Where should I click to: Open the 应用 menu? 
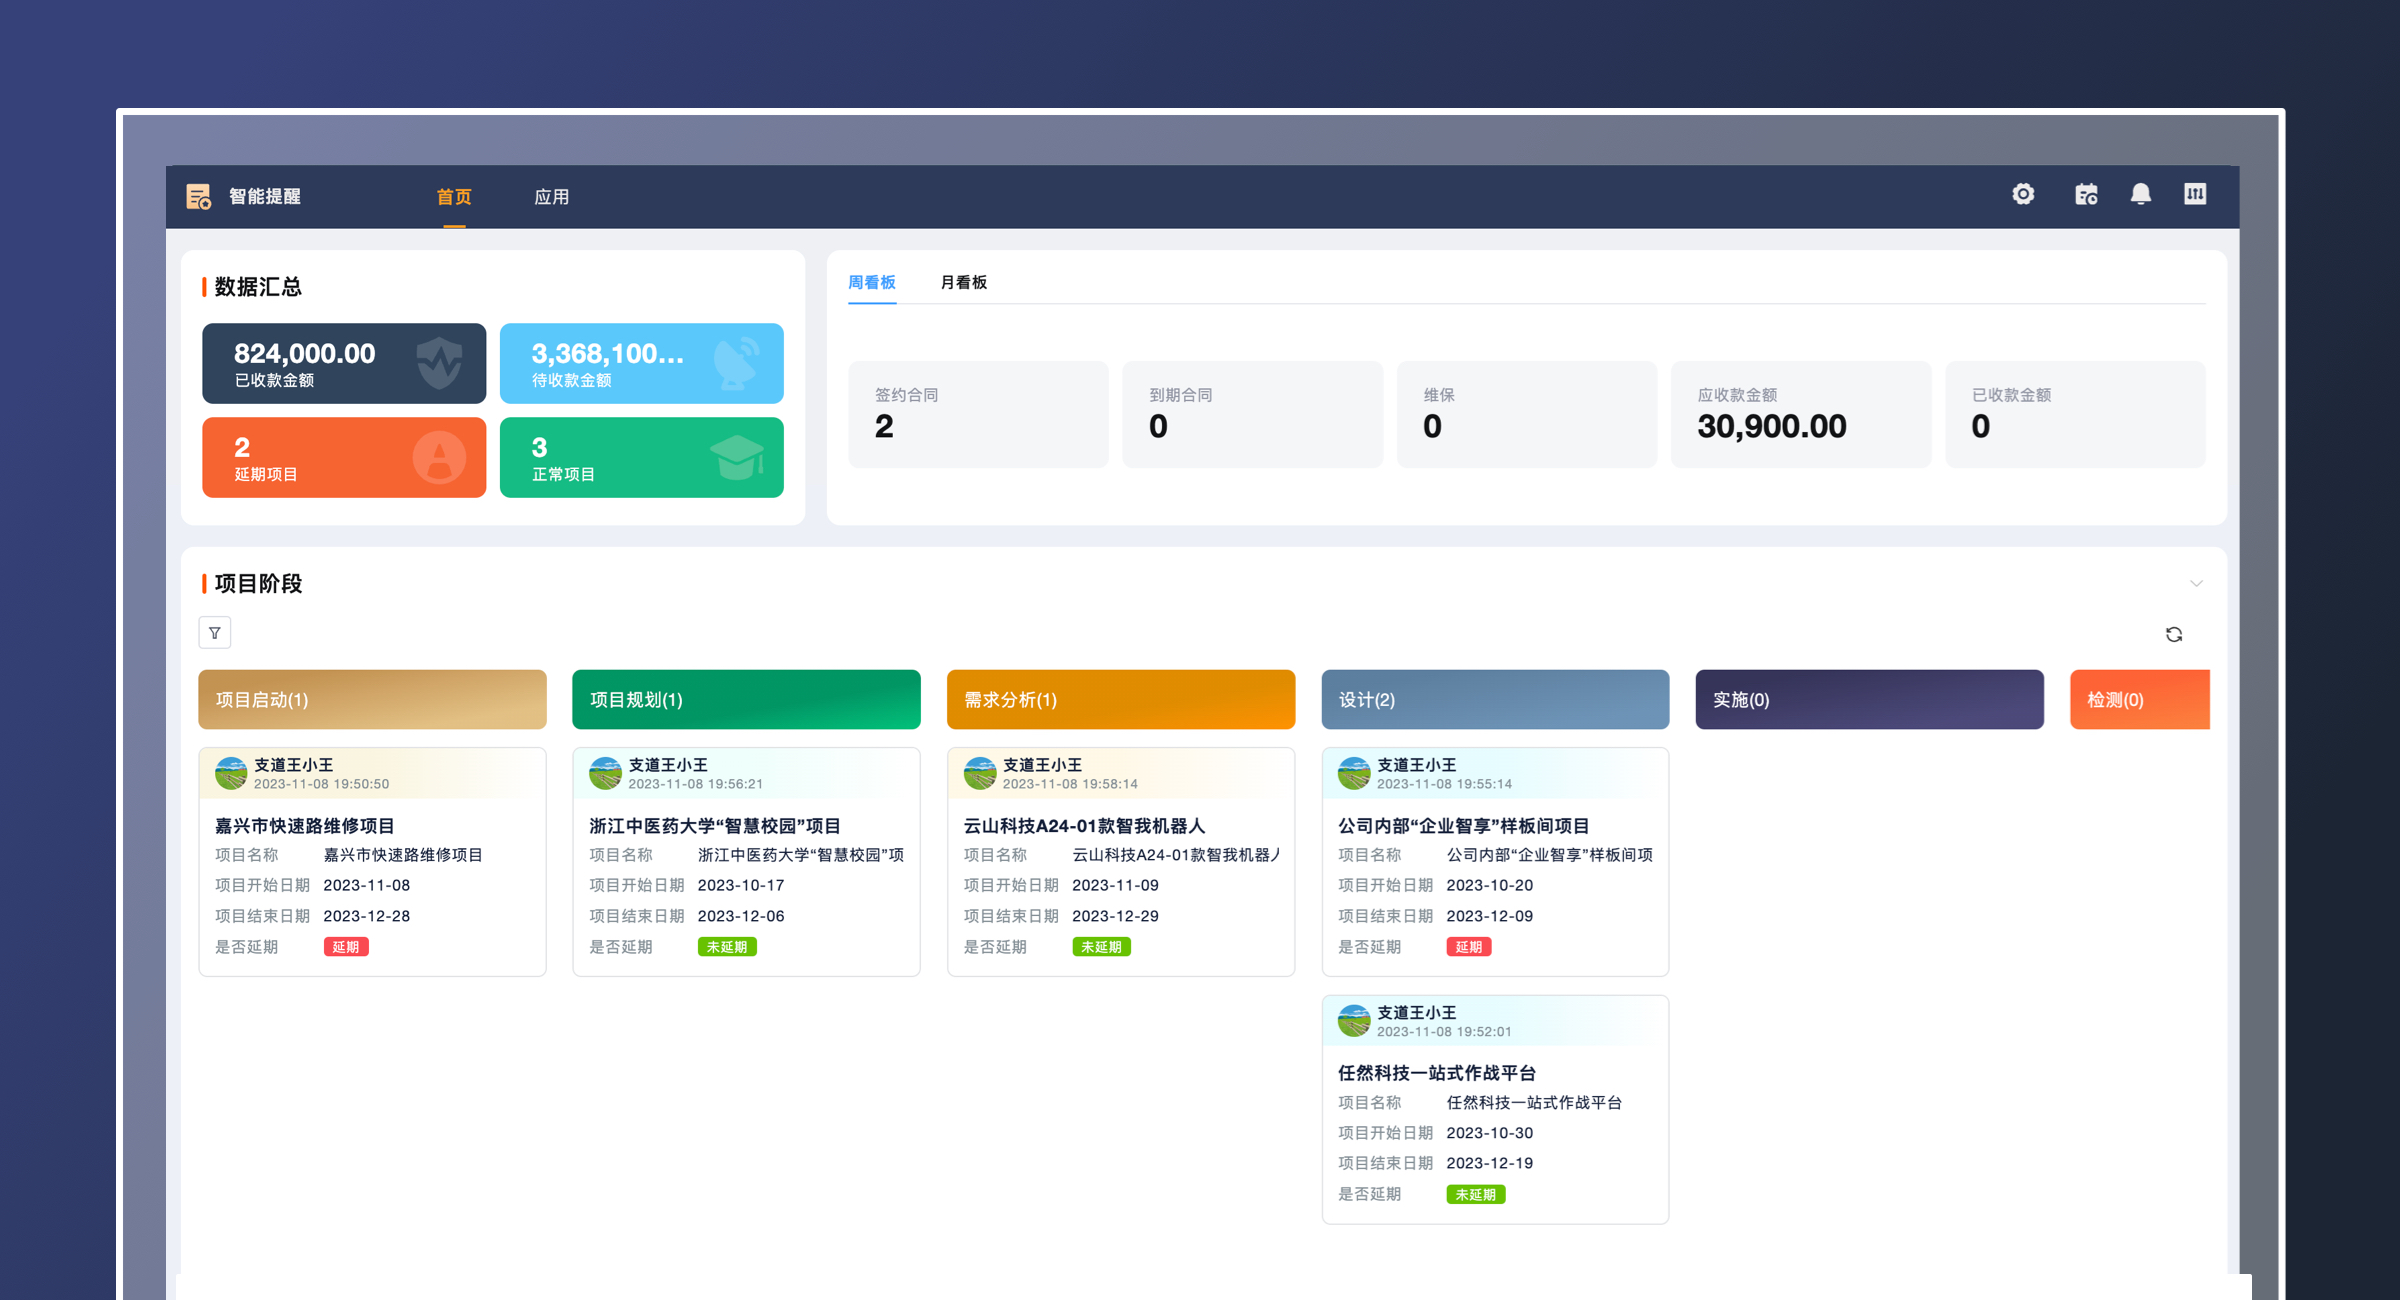(551, 197)
